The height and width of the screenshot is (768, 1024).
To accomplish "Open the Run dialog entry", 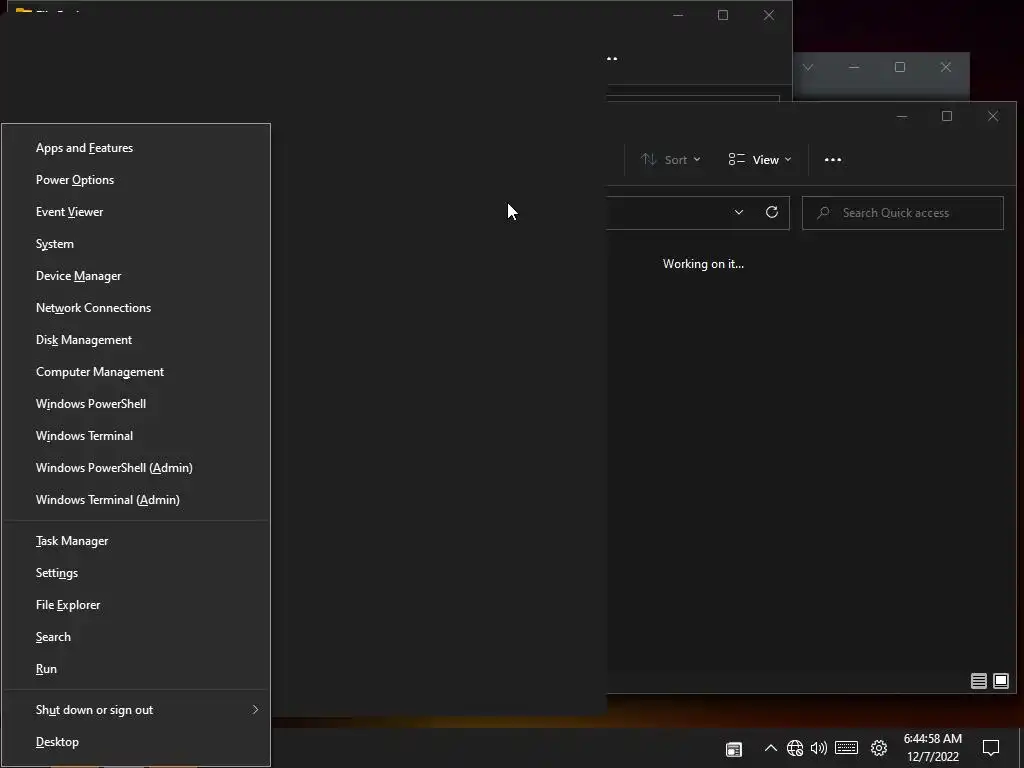I will click(x=136, y=669).
